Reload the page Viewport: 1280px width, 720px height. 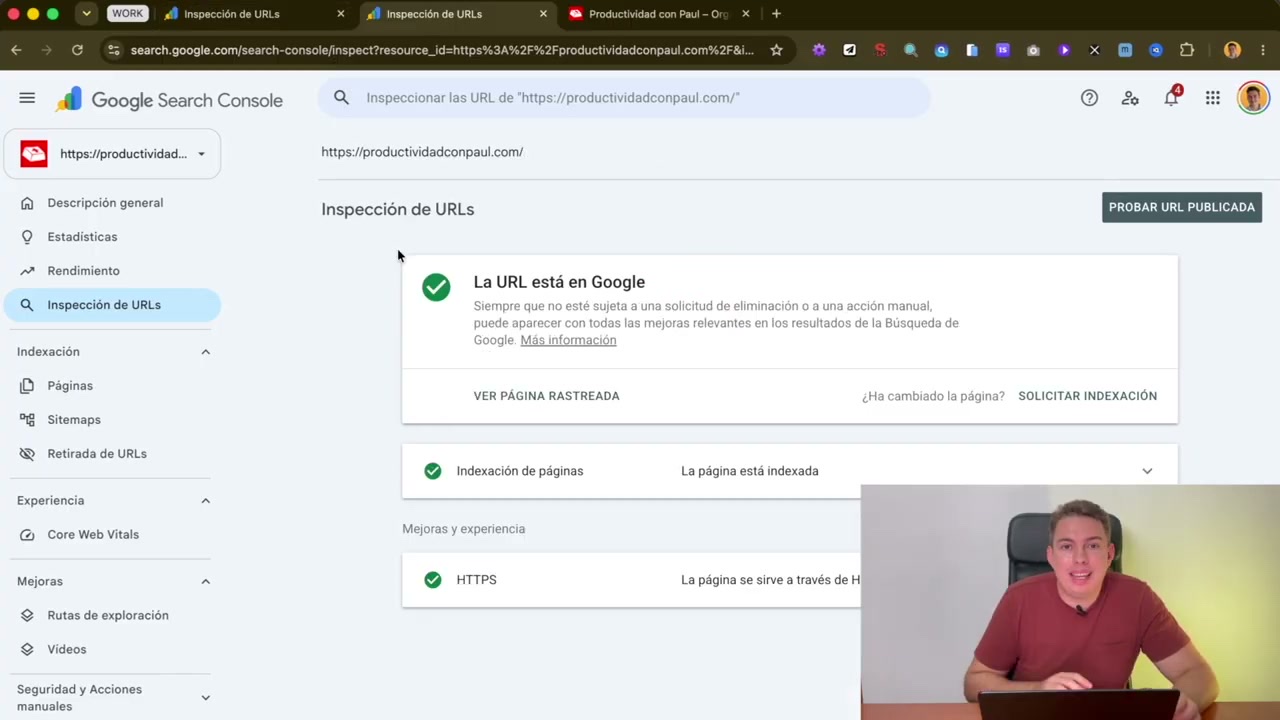77,50
